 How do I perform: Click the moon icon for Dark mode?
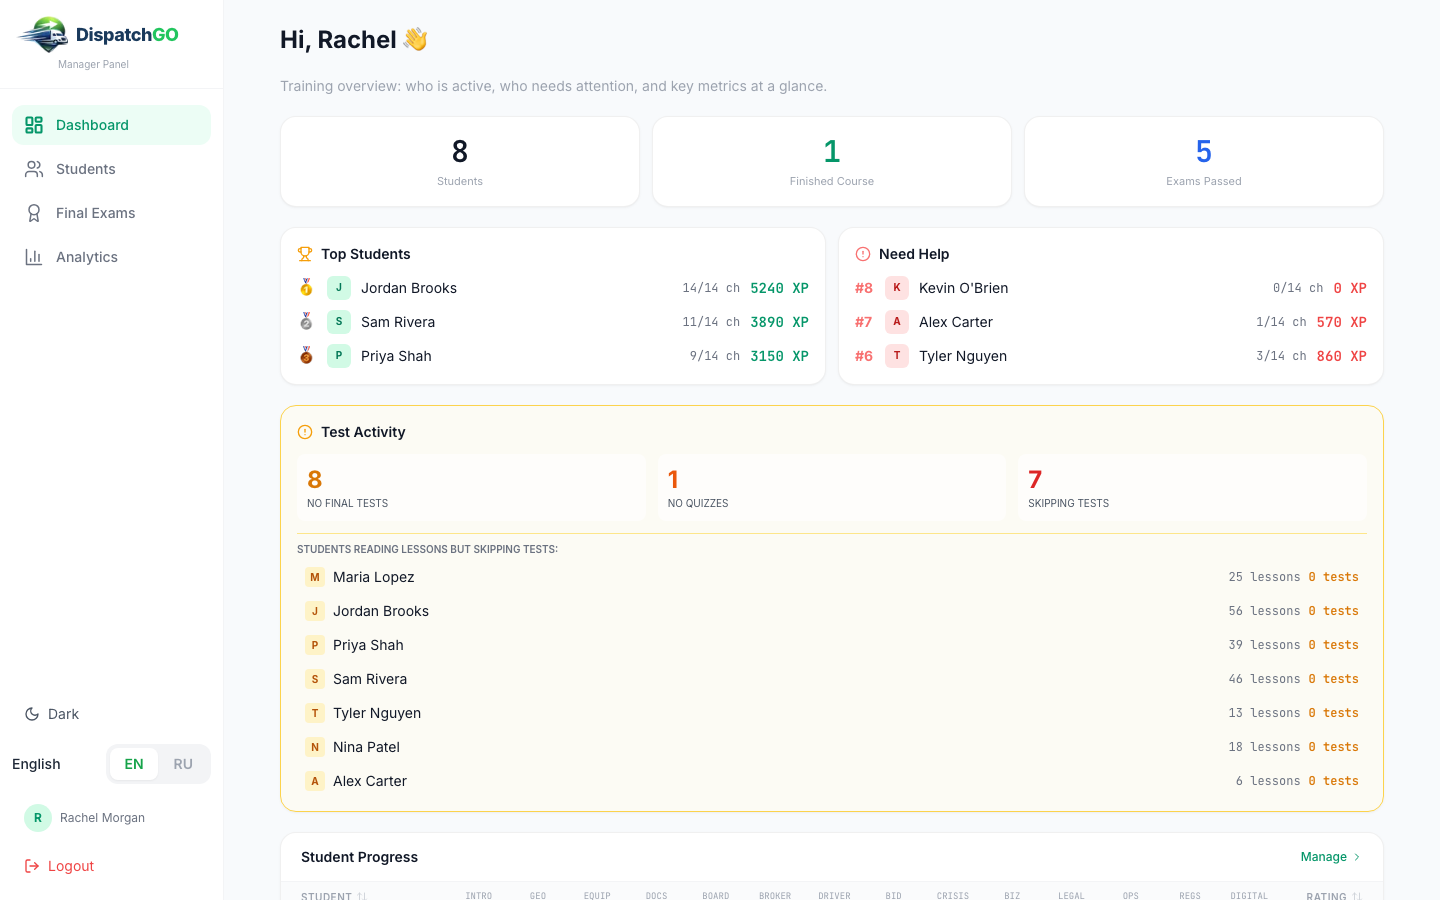coord(32,714)
